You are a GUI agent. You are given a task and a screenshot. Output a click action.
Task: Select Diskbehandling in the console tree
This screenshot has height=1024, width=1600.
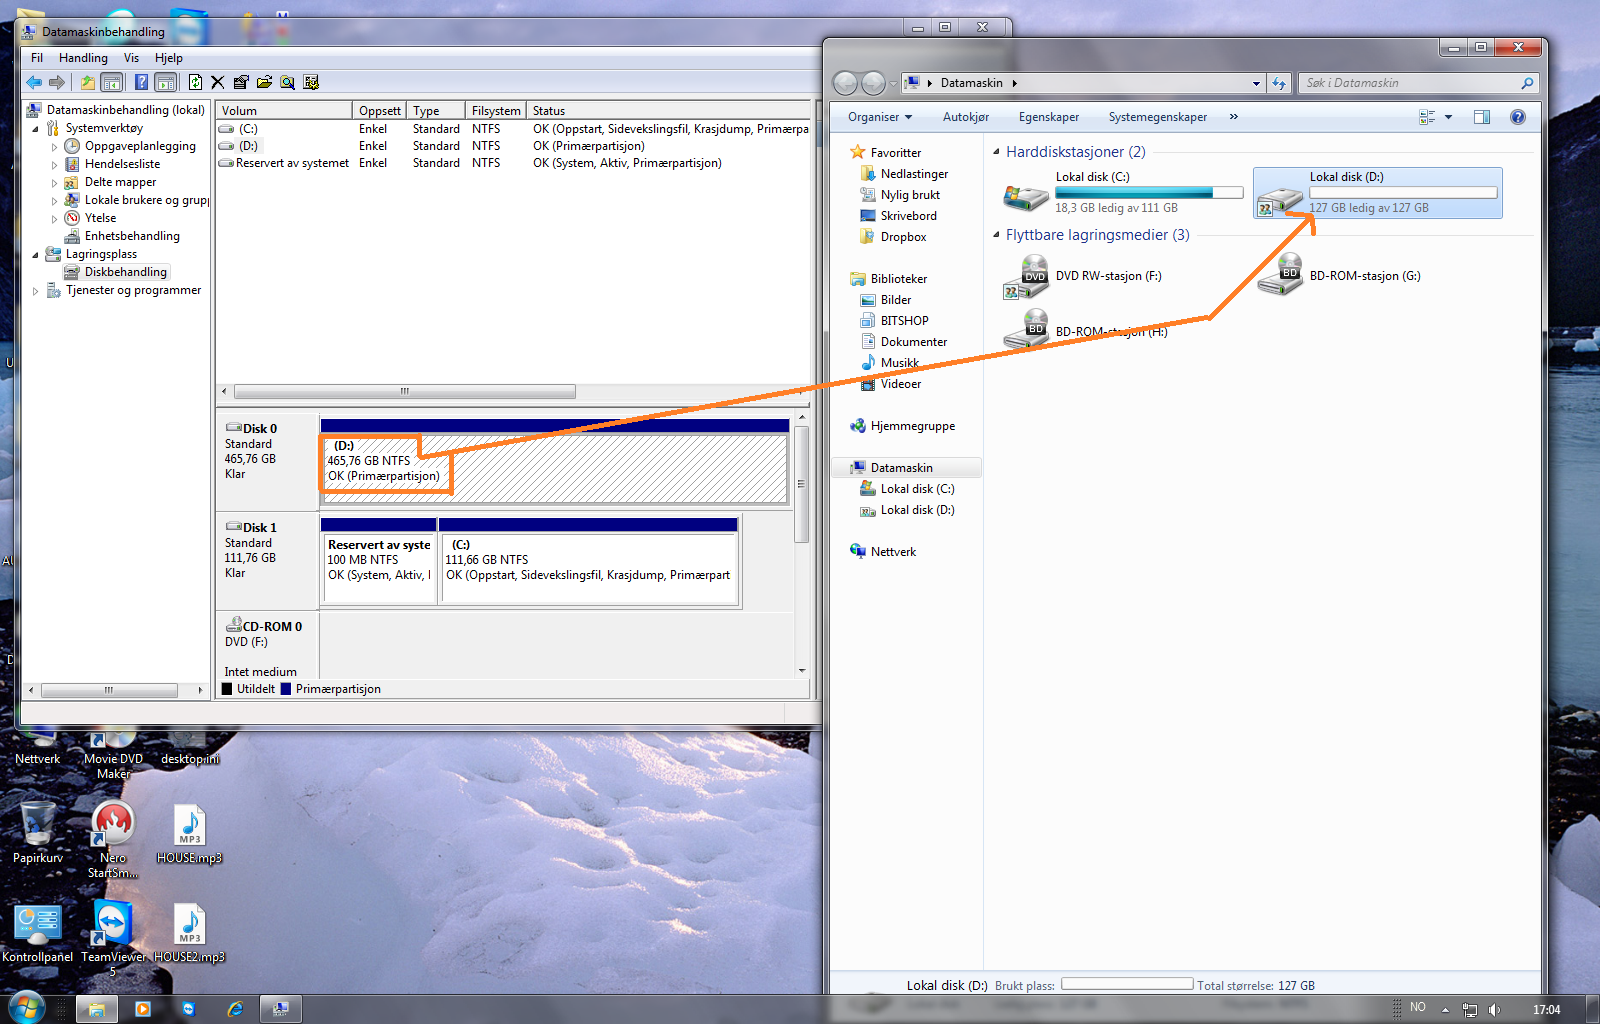click(x=125, y=272)
